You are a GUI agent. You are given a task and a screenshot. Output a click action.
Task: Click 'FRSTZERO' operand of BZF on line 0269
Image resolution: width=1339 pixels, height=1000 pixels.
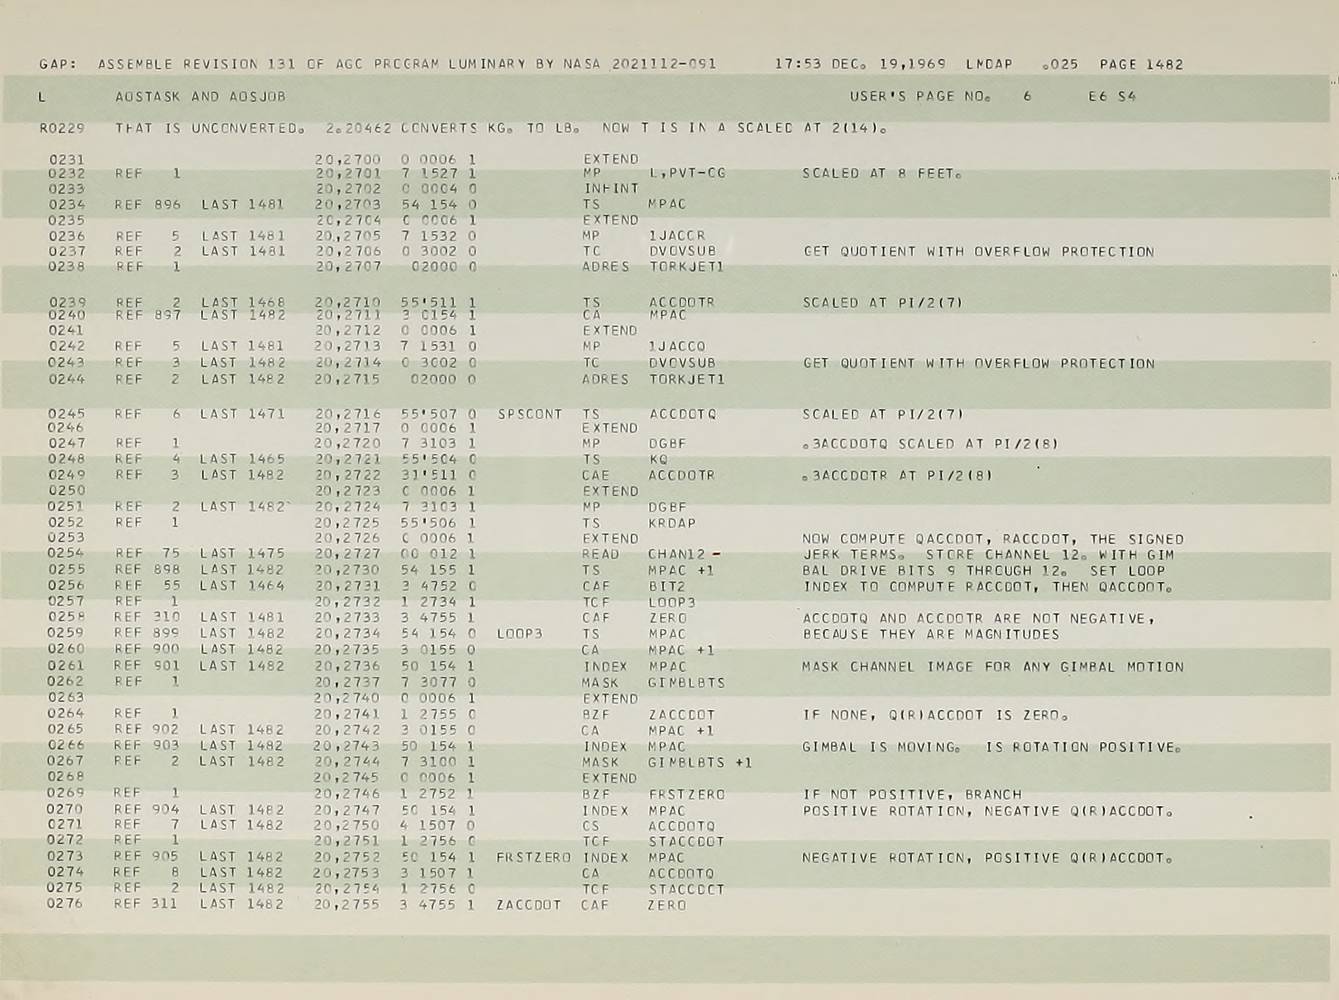(686, 794)
